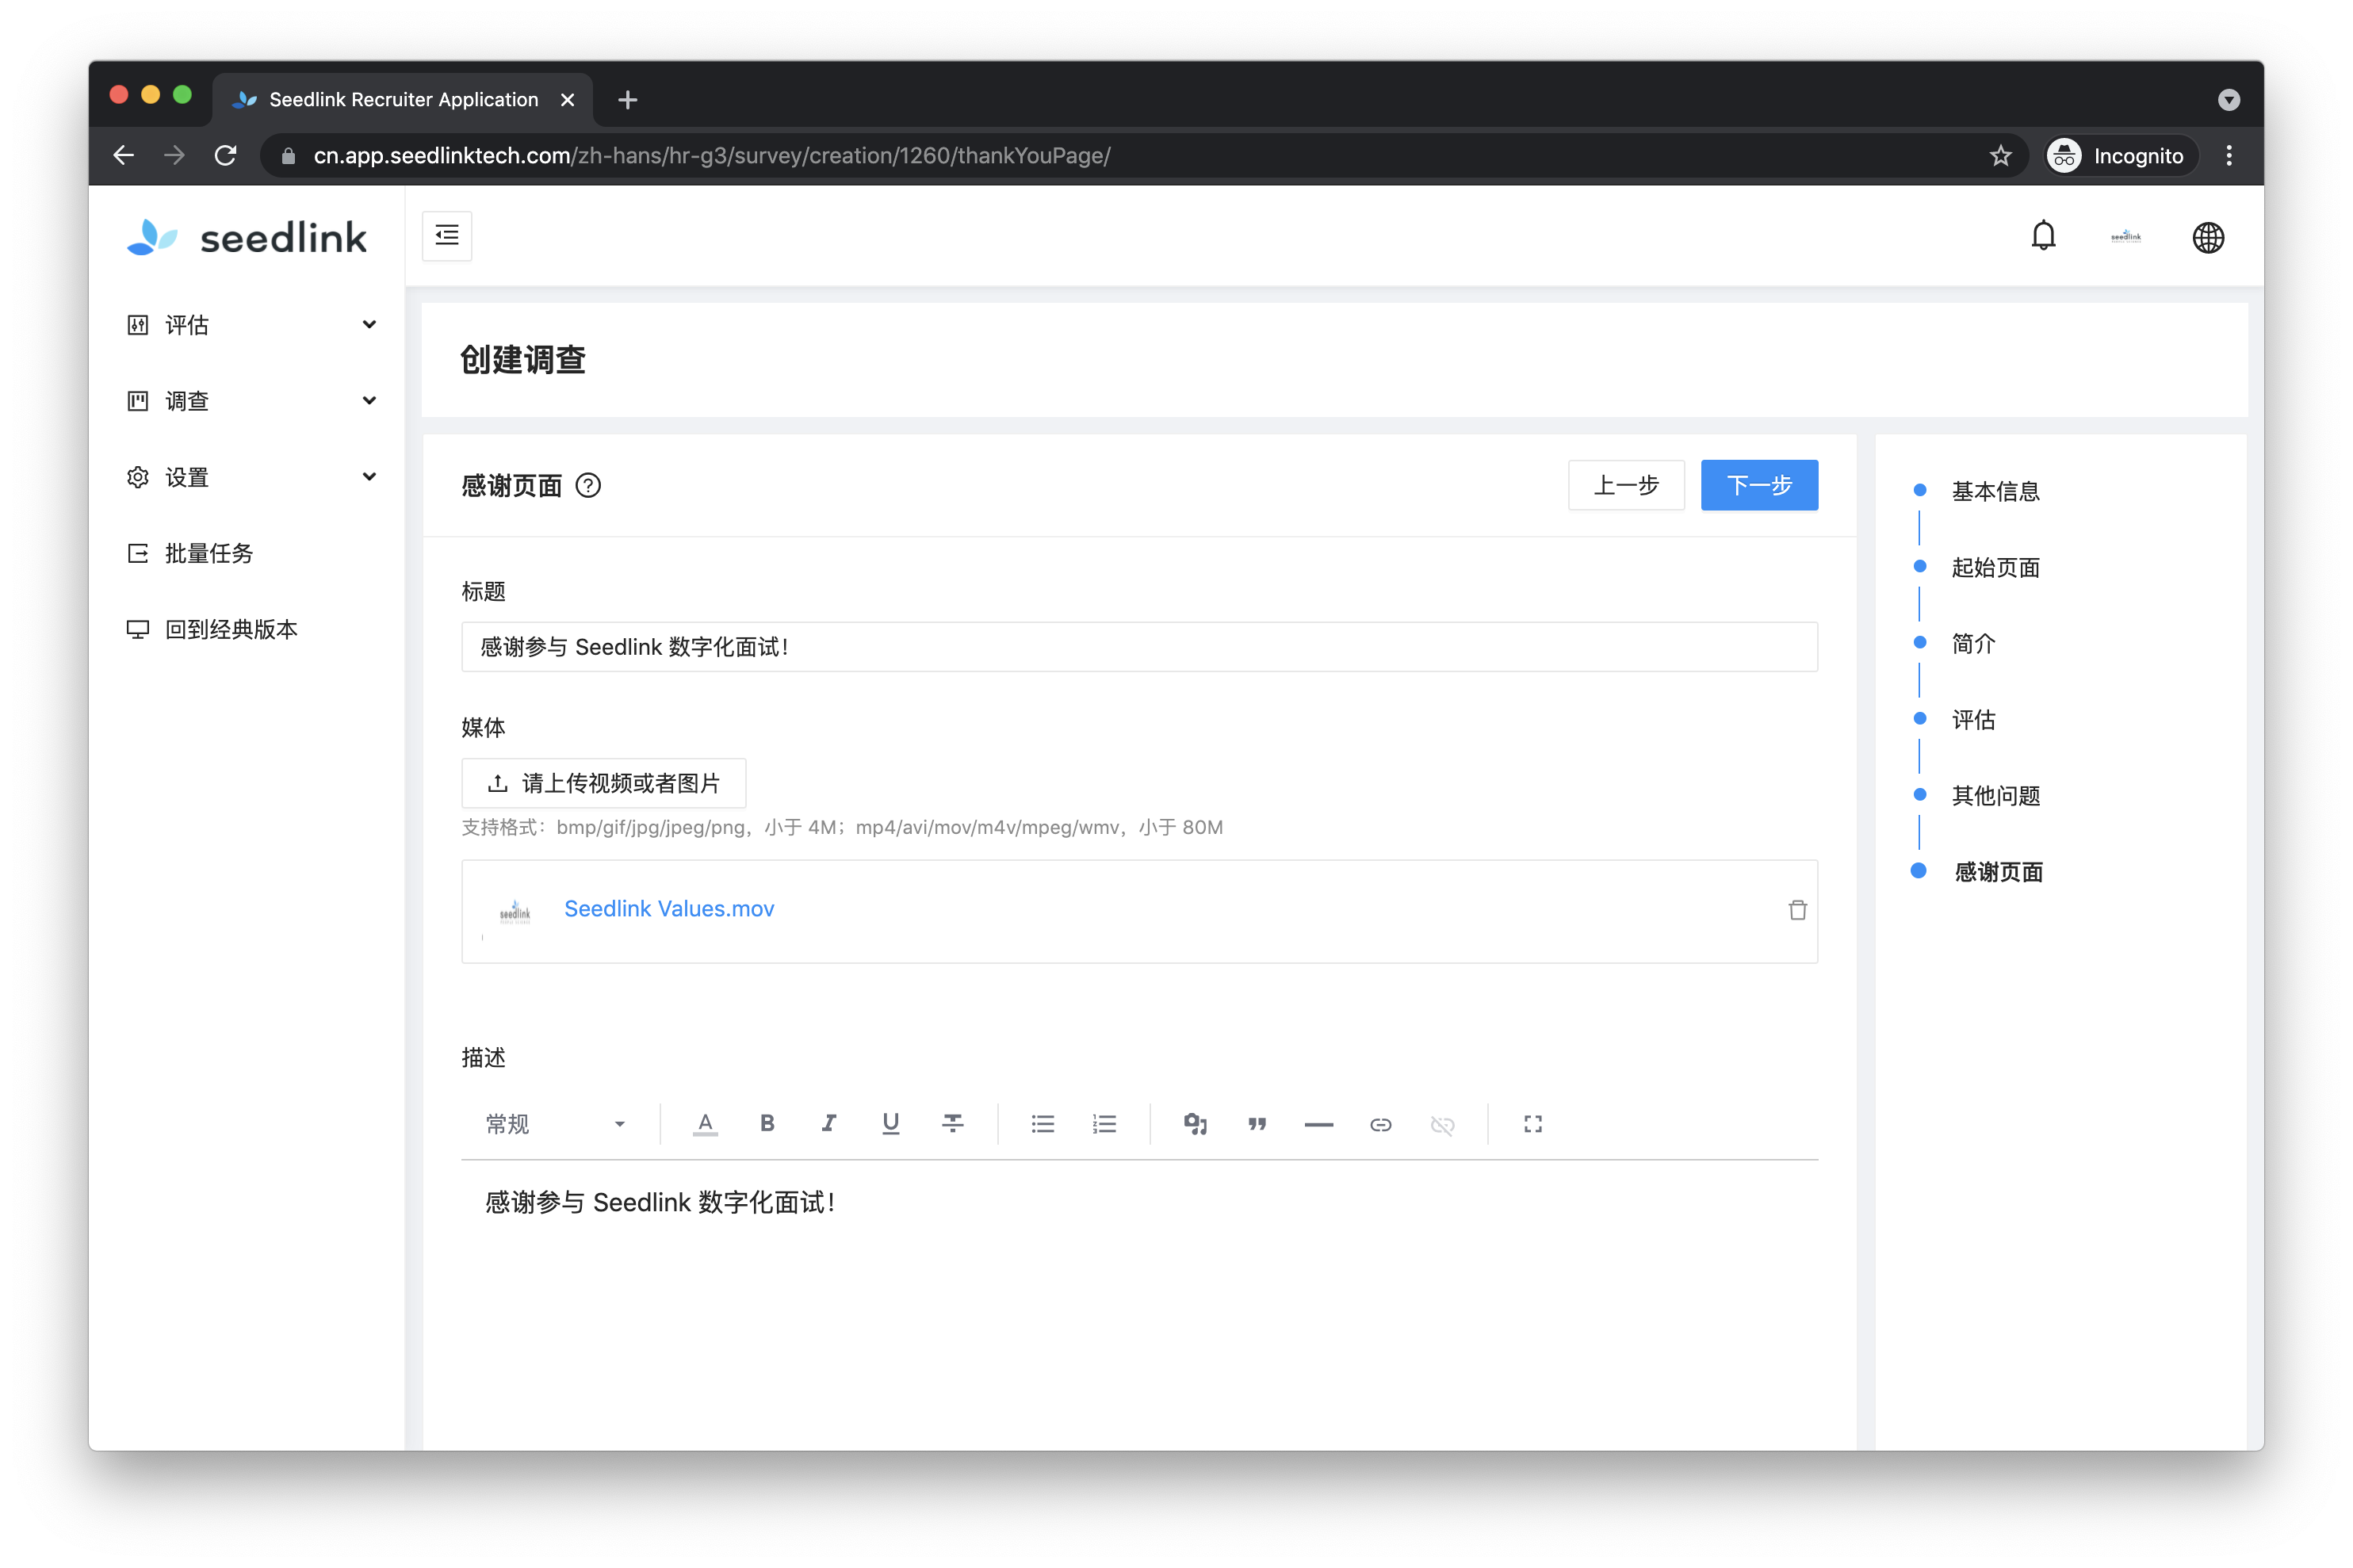This screenshot has width=2353, height=1568.
Task: Open notifications bell
Action: pos(2042,236)
